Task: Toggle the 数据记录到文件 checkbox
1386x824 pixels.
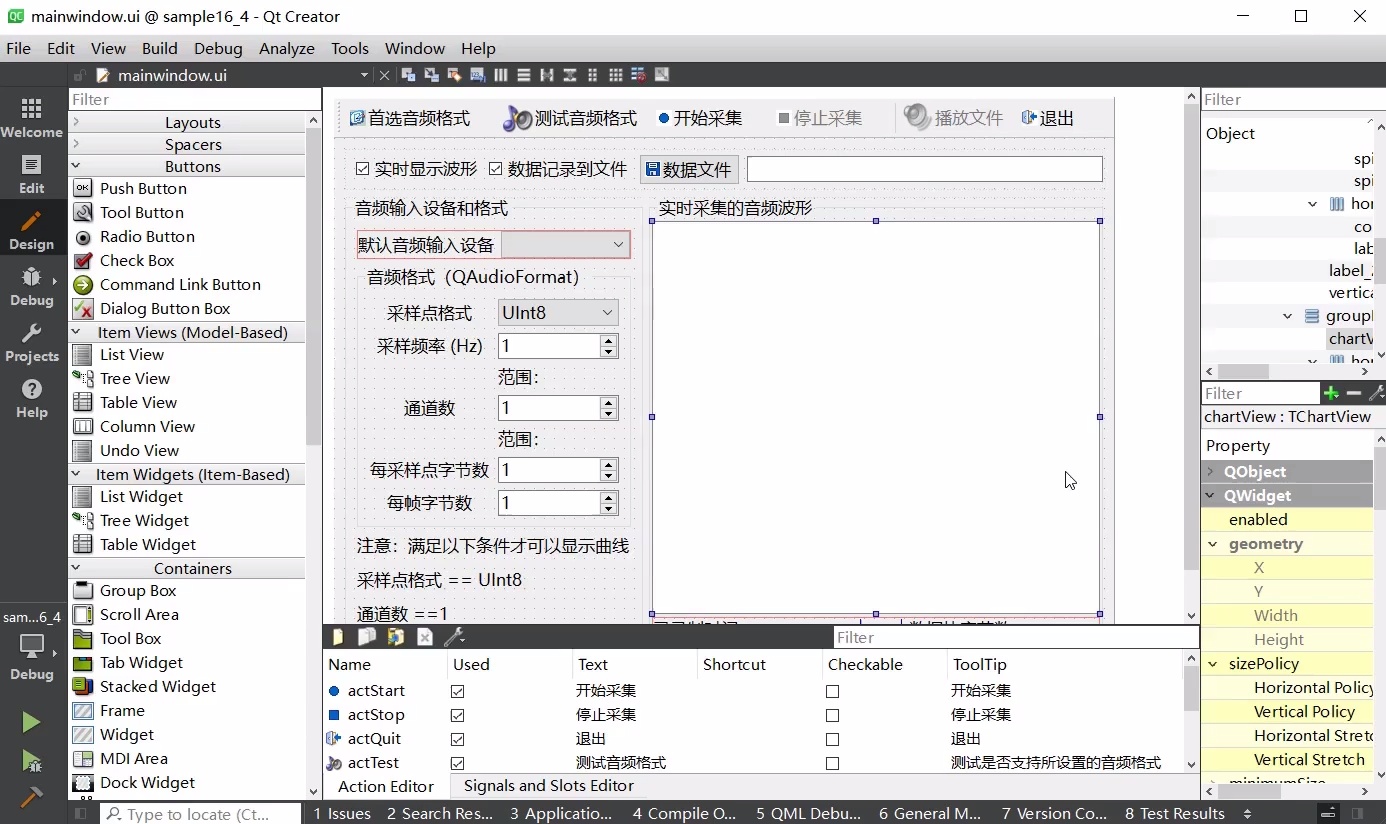Action: (496, 169)
